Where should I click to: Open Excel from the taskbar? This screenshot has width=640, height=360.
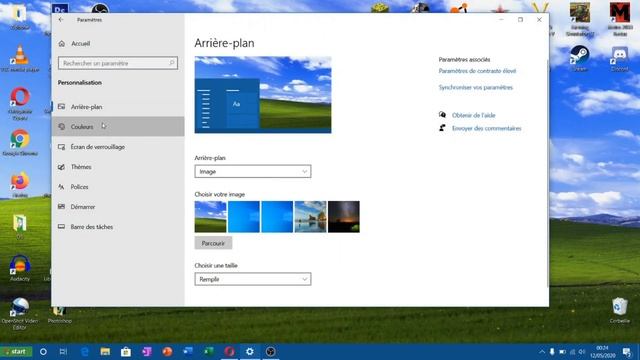pos(209,351)
